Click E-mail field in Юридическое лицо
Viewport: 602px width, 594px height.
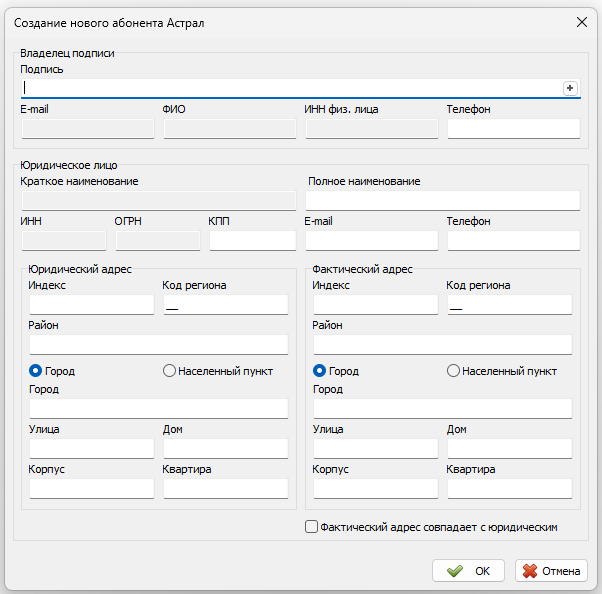(x=372, y=240)
